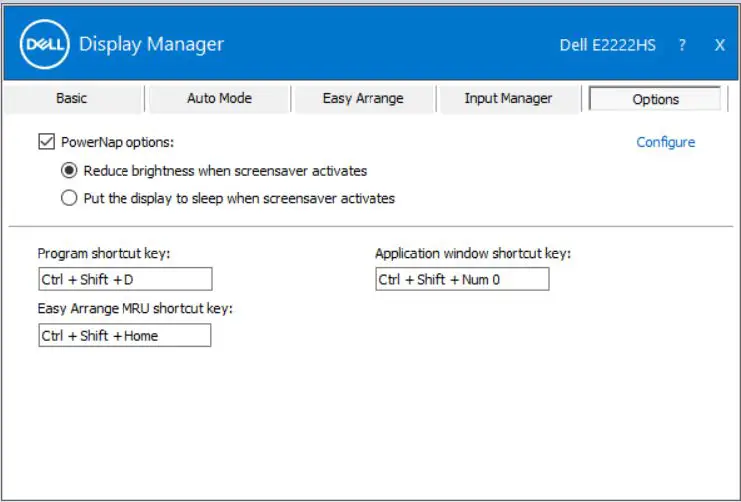The height and width of the screenshot is (502, 741).
Task: Select Reduce brightness when screensaver activates
Action: [x=69, y=170]
